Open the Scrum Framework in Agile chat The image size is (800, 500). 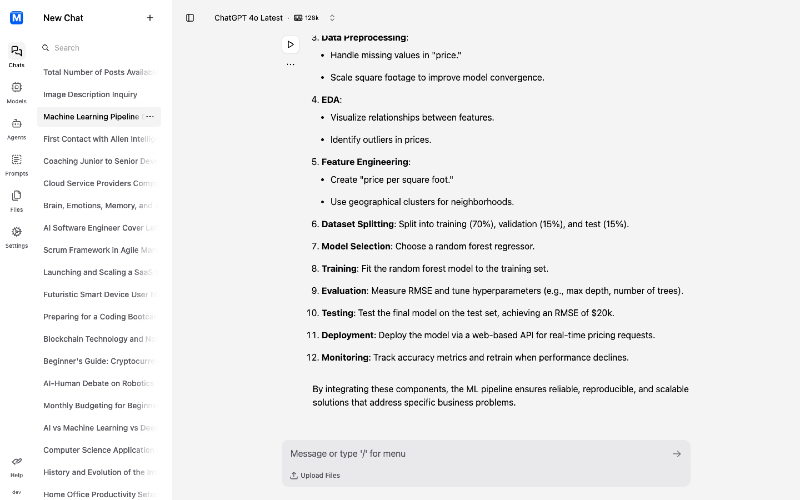(97, 250)
